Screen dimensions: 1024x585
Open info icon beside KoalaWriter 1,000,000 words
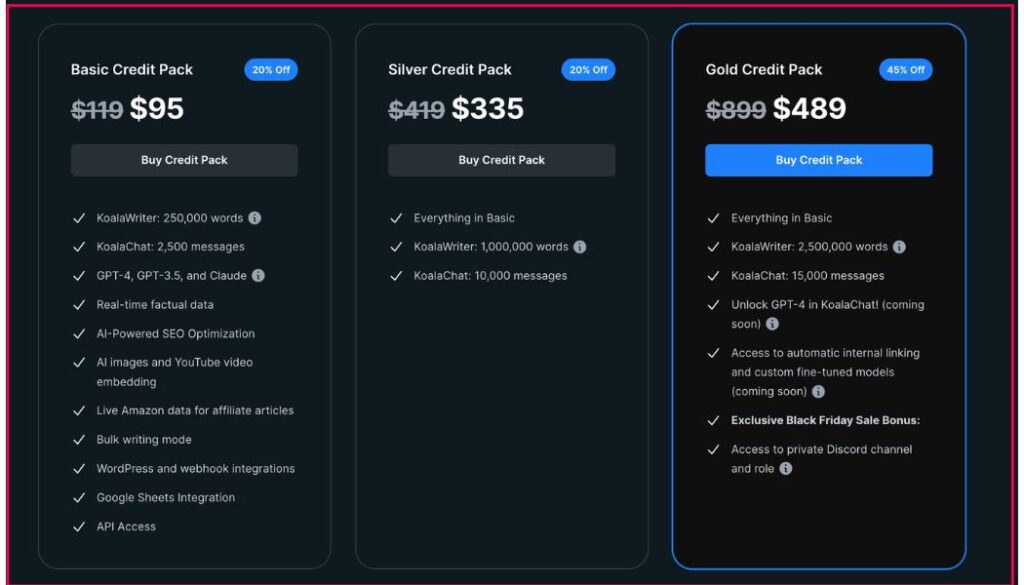click(580, 247)
